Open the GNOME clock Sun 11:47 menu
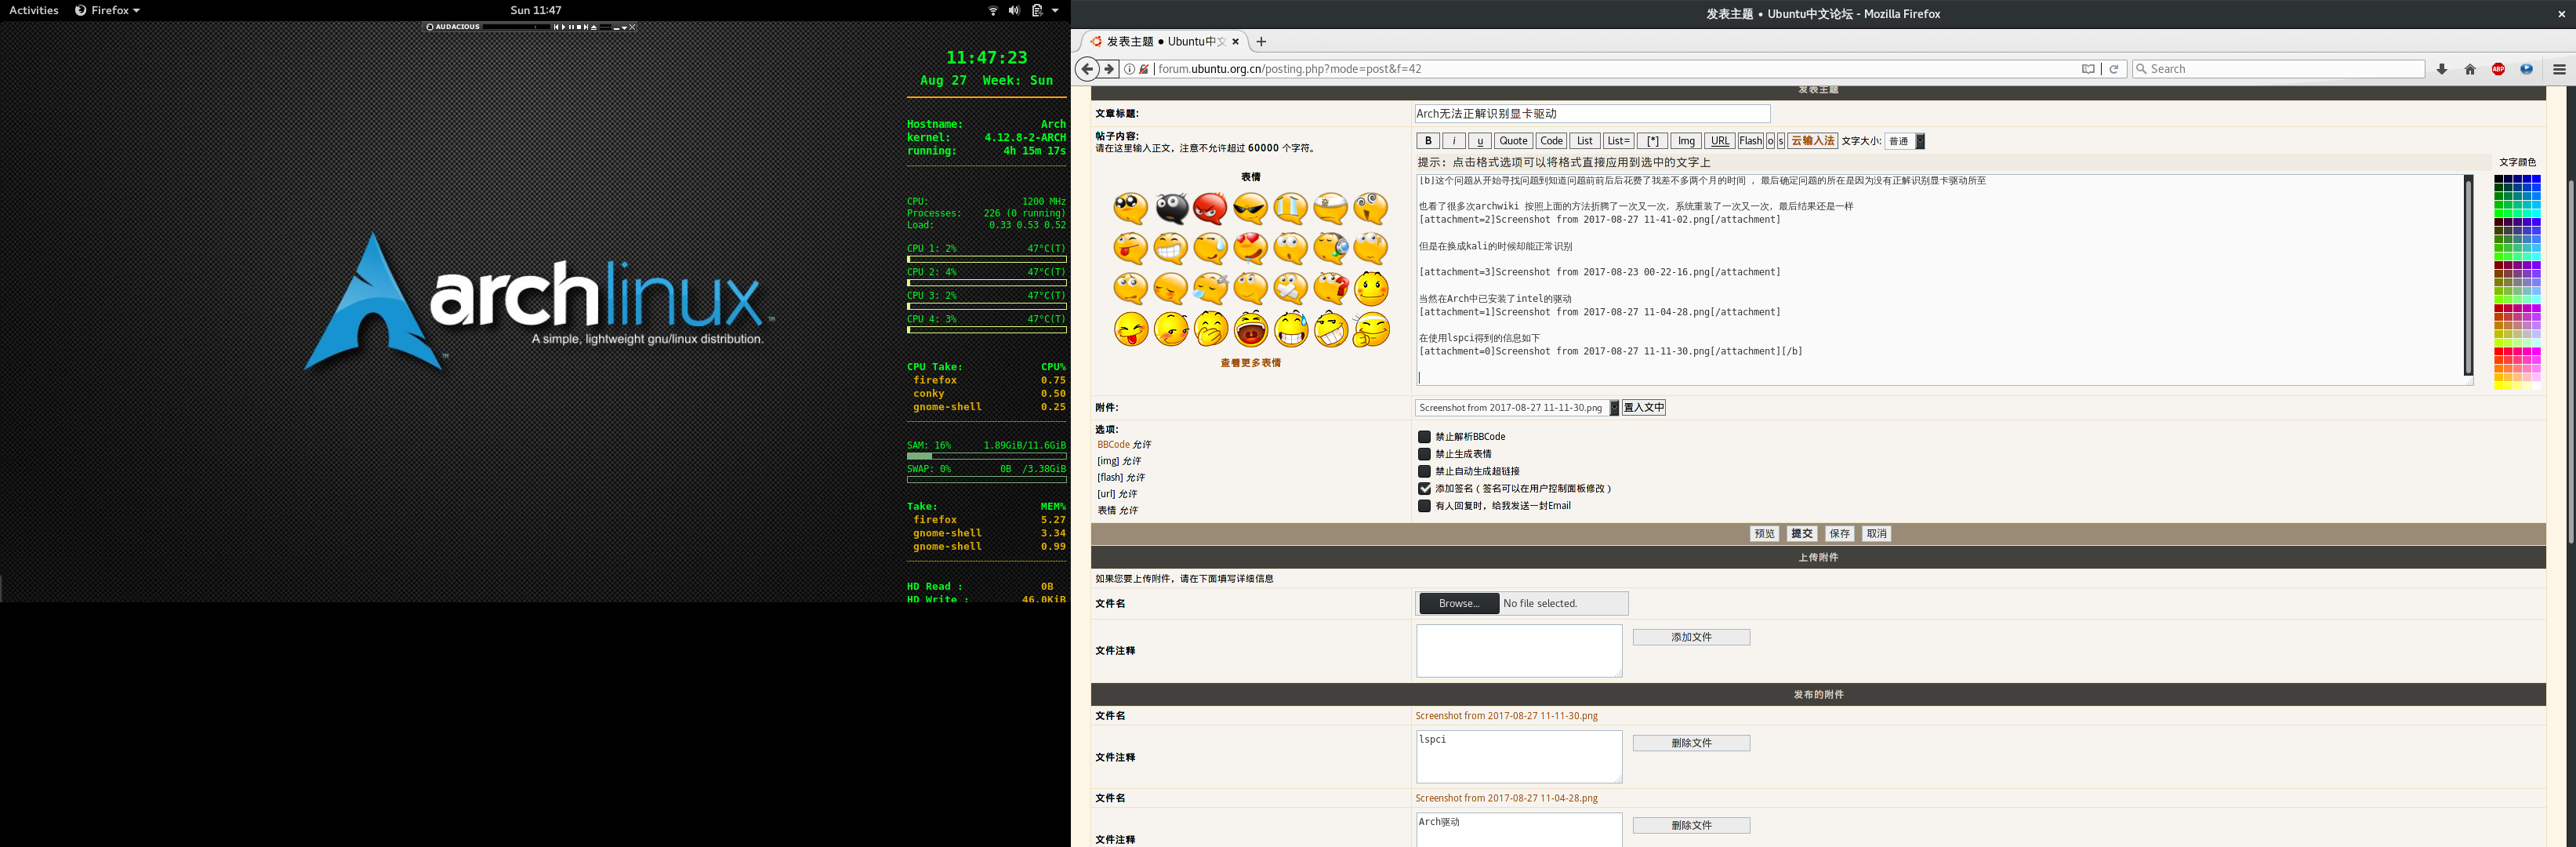2576x847 pixels. coord(536,10)
